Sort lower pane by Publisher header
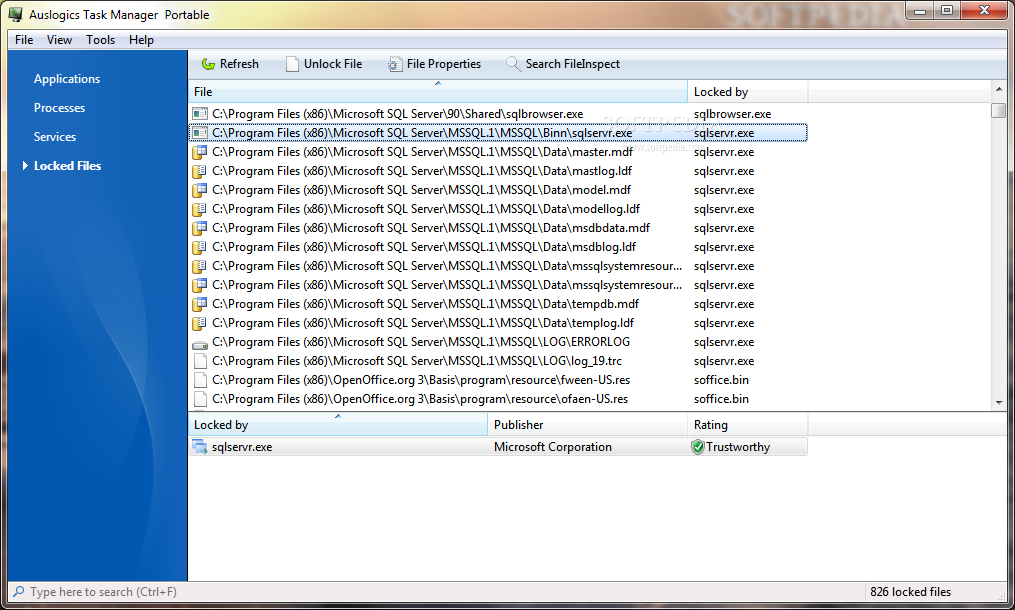 pos(587,425)
